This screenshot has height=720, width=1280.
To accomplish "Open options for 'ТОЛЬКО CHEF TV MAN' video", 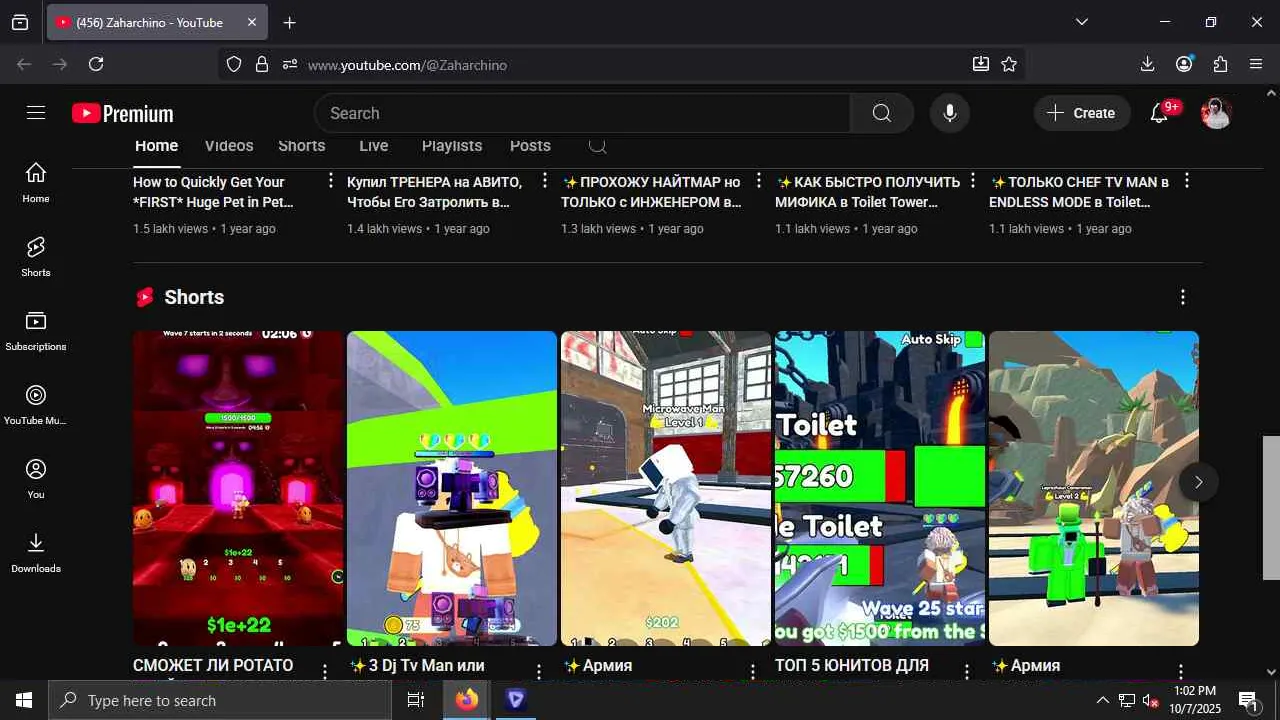I will [x=1187, y=181].
